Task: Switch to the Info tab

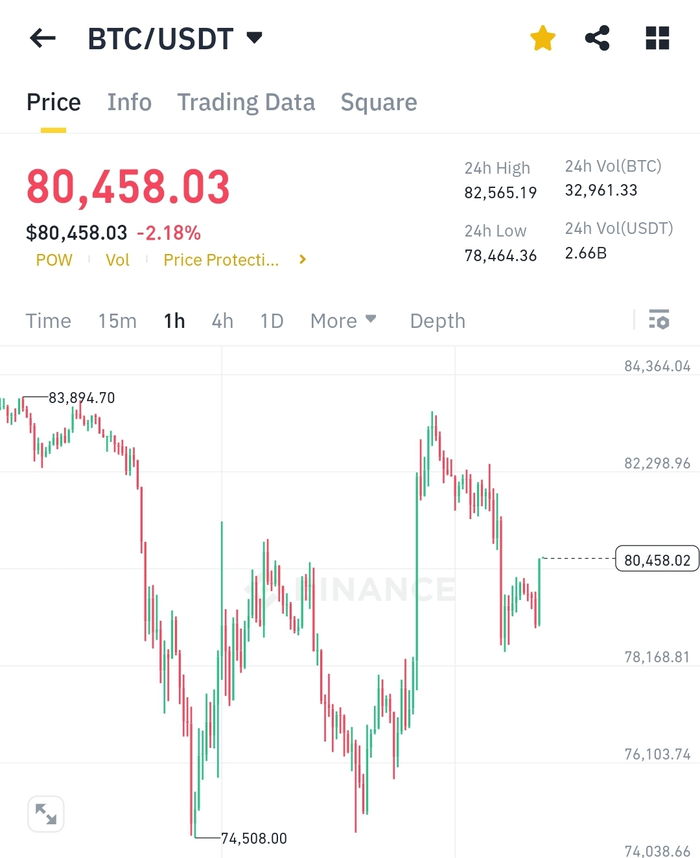Action: click(129, 102)
